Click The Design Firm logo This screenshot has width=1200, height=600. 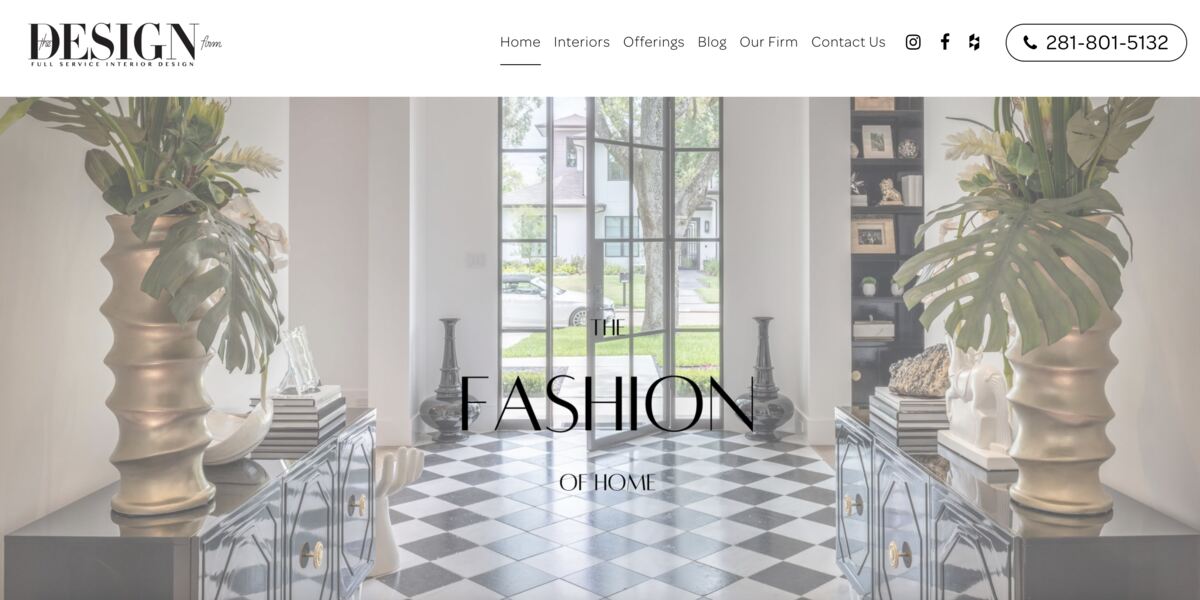click(125, 44)
